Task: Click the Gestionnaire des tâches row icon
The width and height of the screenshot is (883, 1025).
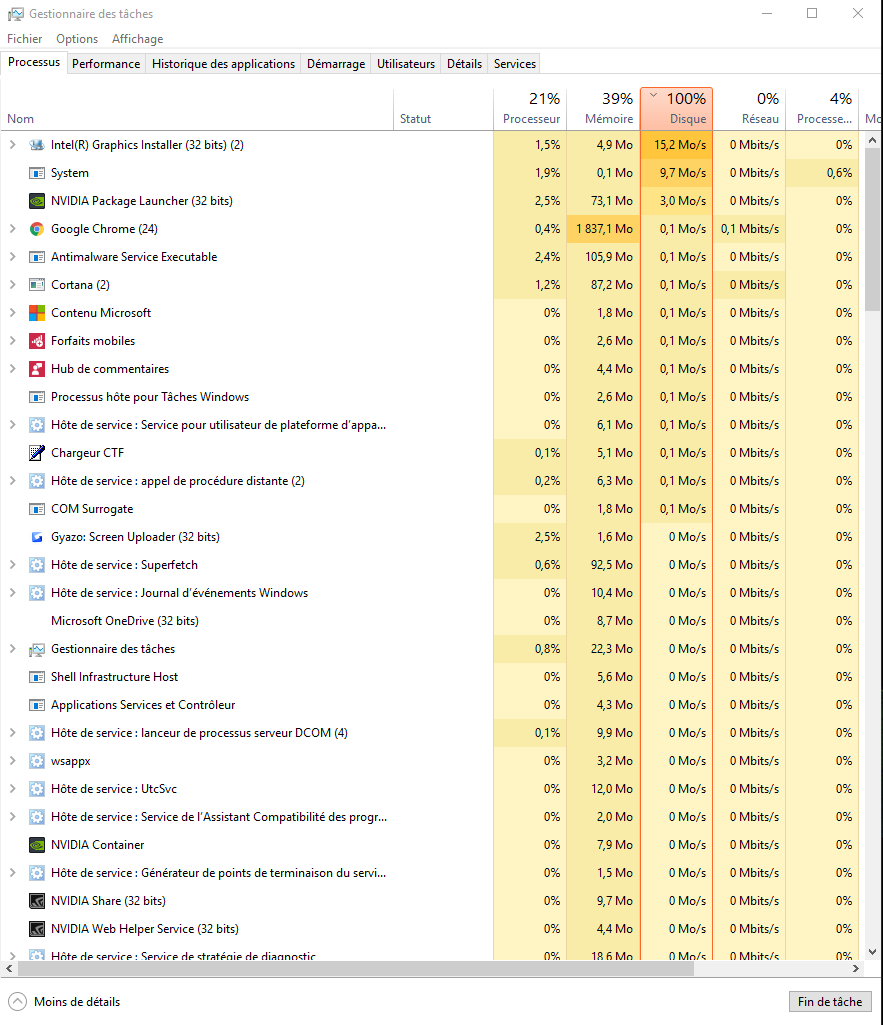Action: pyautogui.click(x=37, y=649)
